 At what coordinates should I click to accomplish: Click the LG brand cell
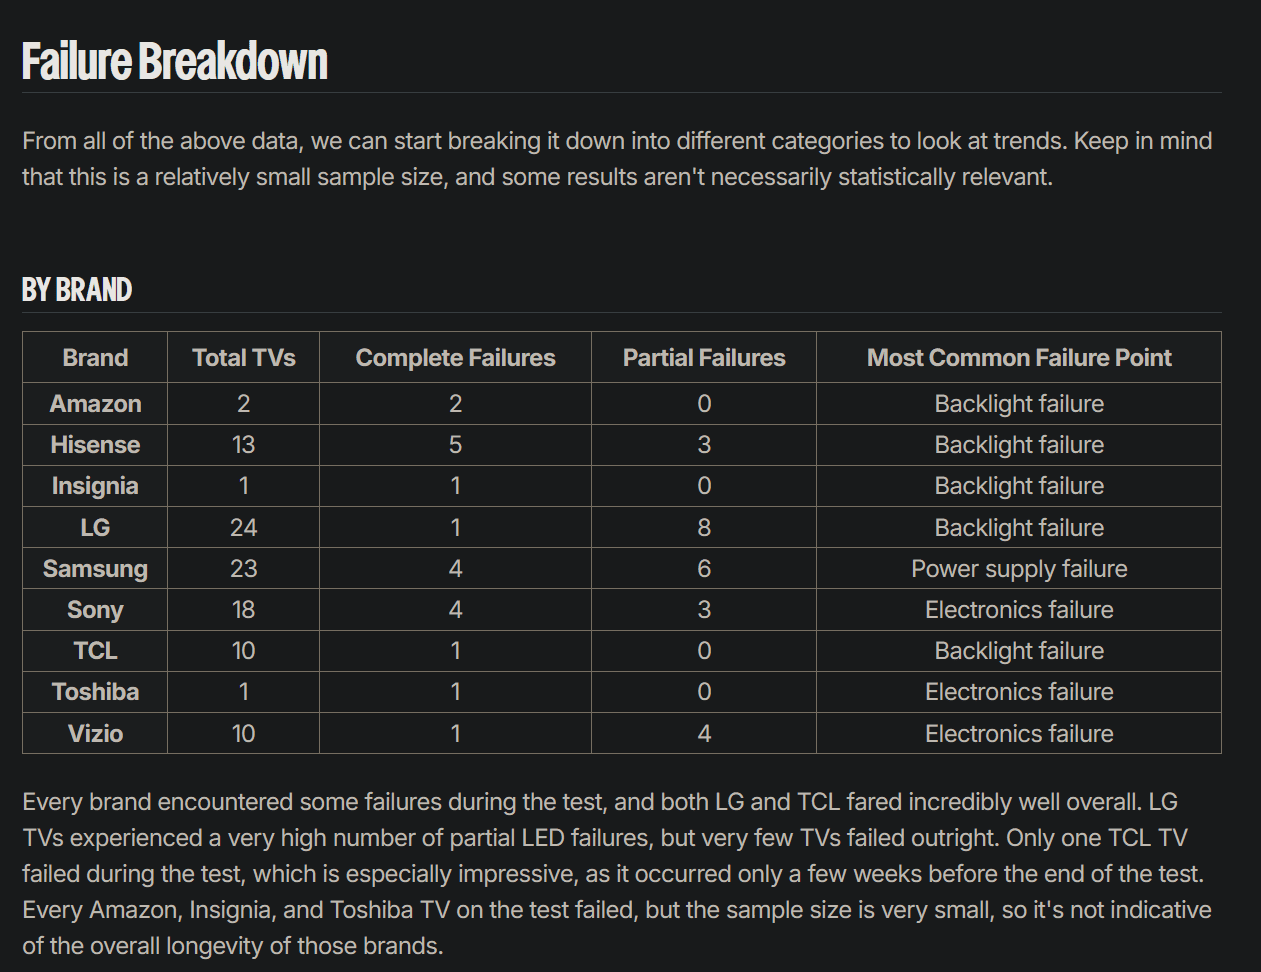pyautogui.click(x=95, y=528)
